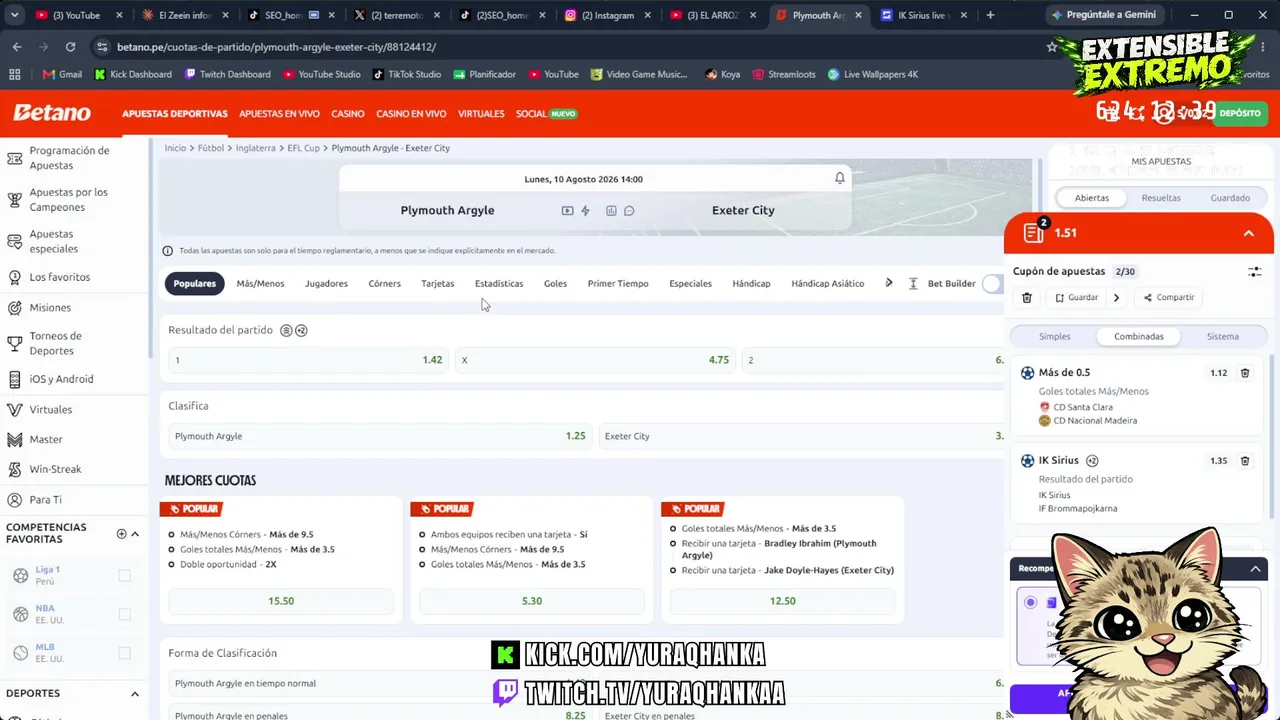Click the info icon beside betting disclaimer
1280x720 pixels.
click(168, 251)
